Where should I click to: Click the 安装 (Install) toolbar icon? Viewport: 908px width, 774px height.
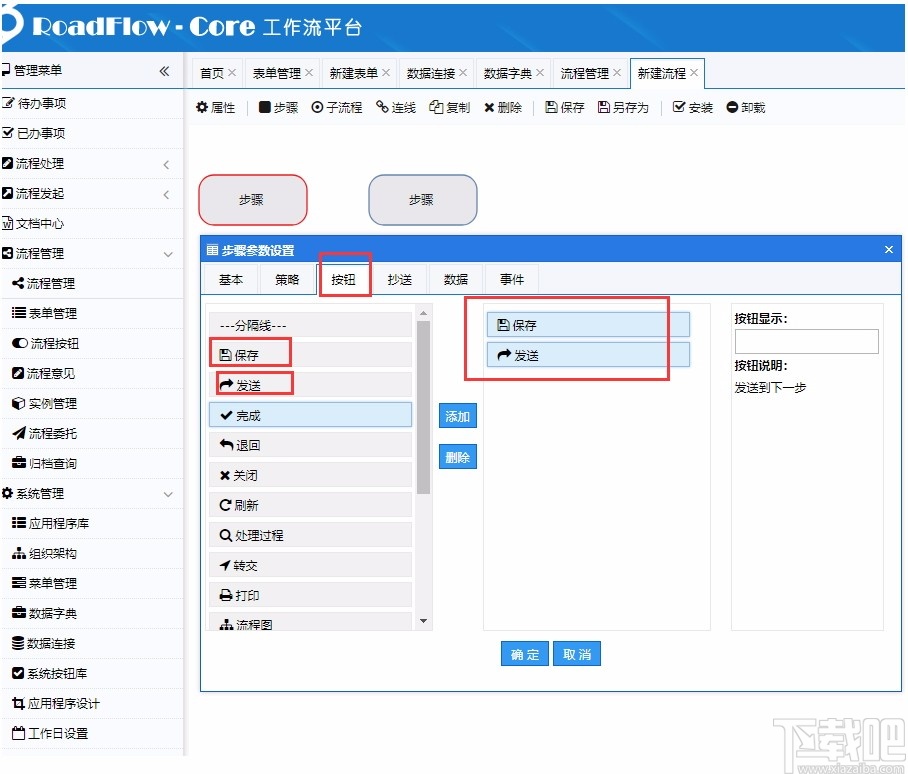692,107
